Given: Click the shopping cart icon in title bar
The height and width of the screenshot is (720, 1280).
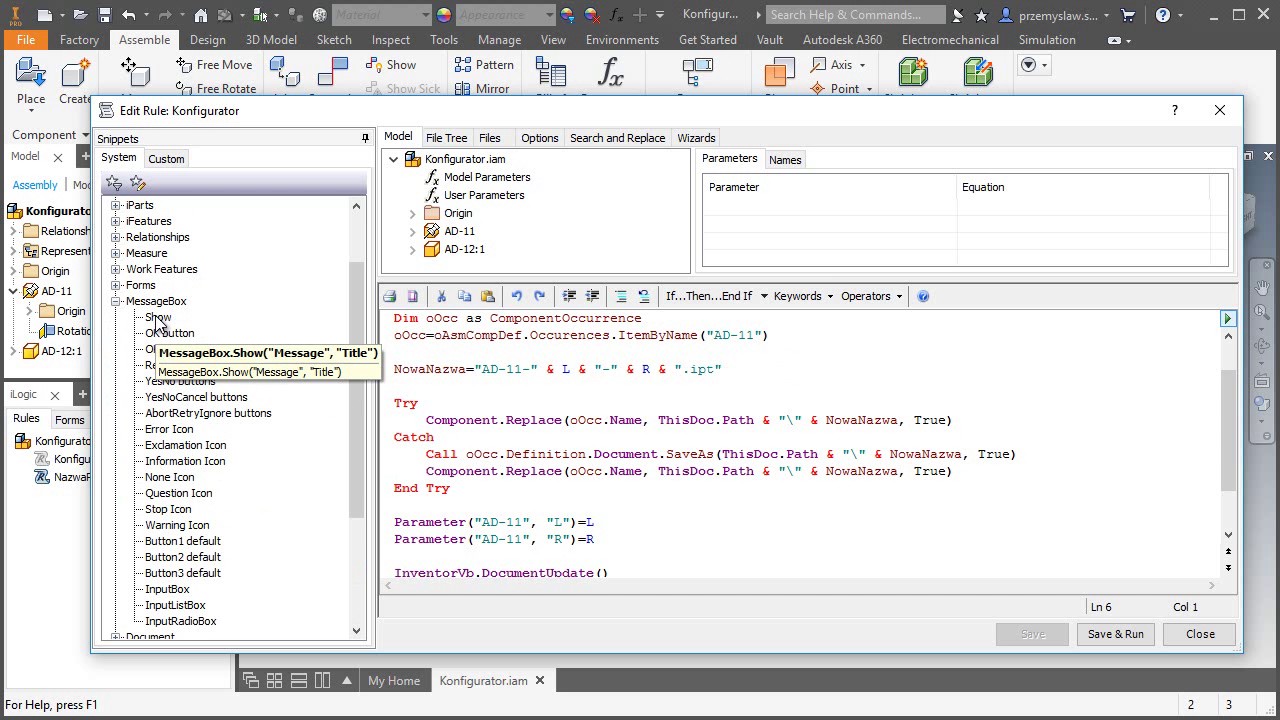Looking at the screenshot, I should 1129,15.
